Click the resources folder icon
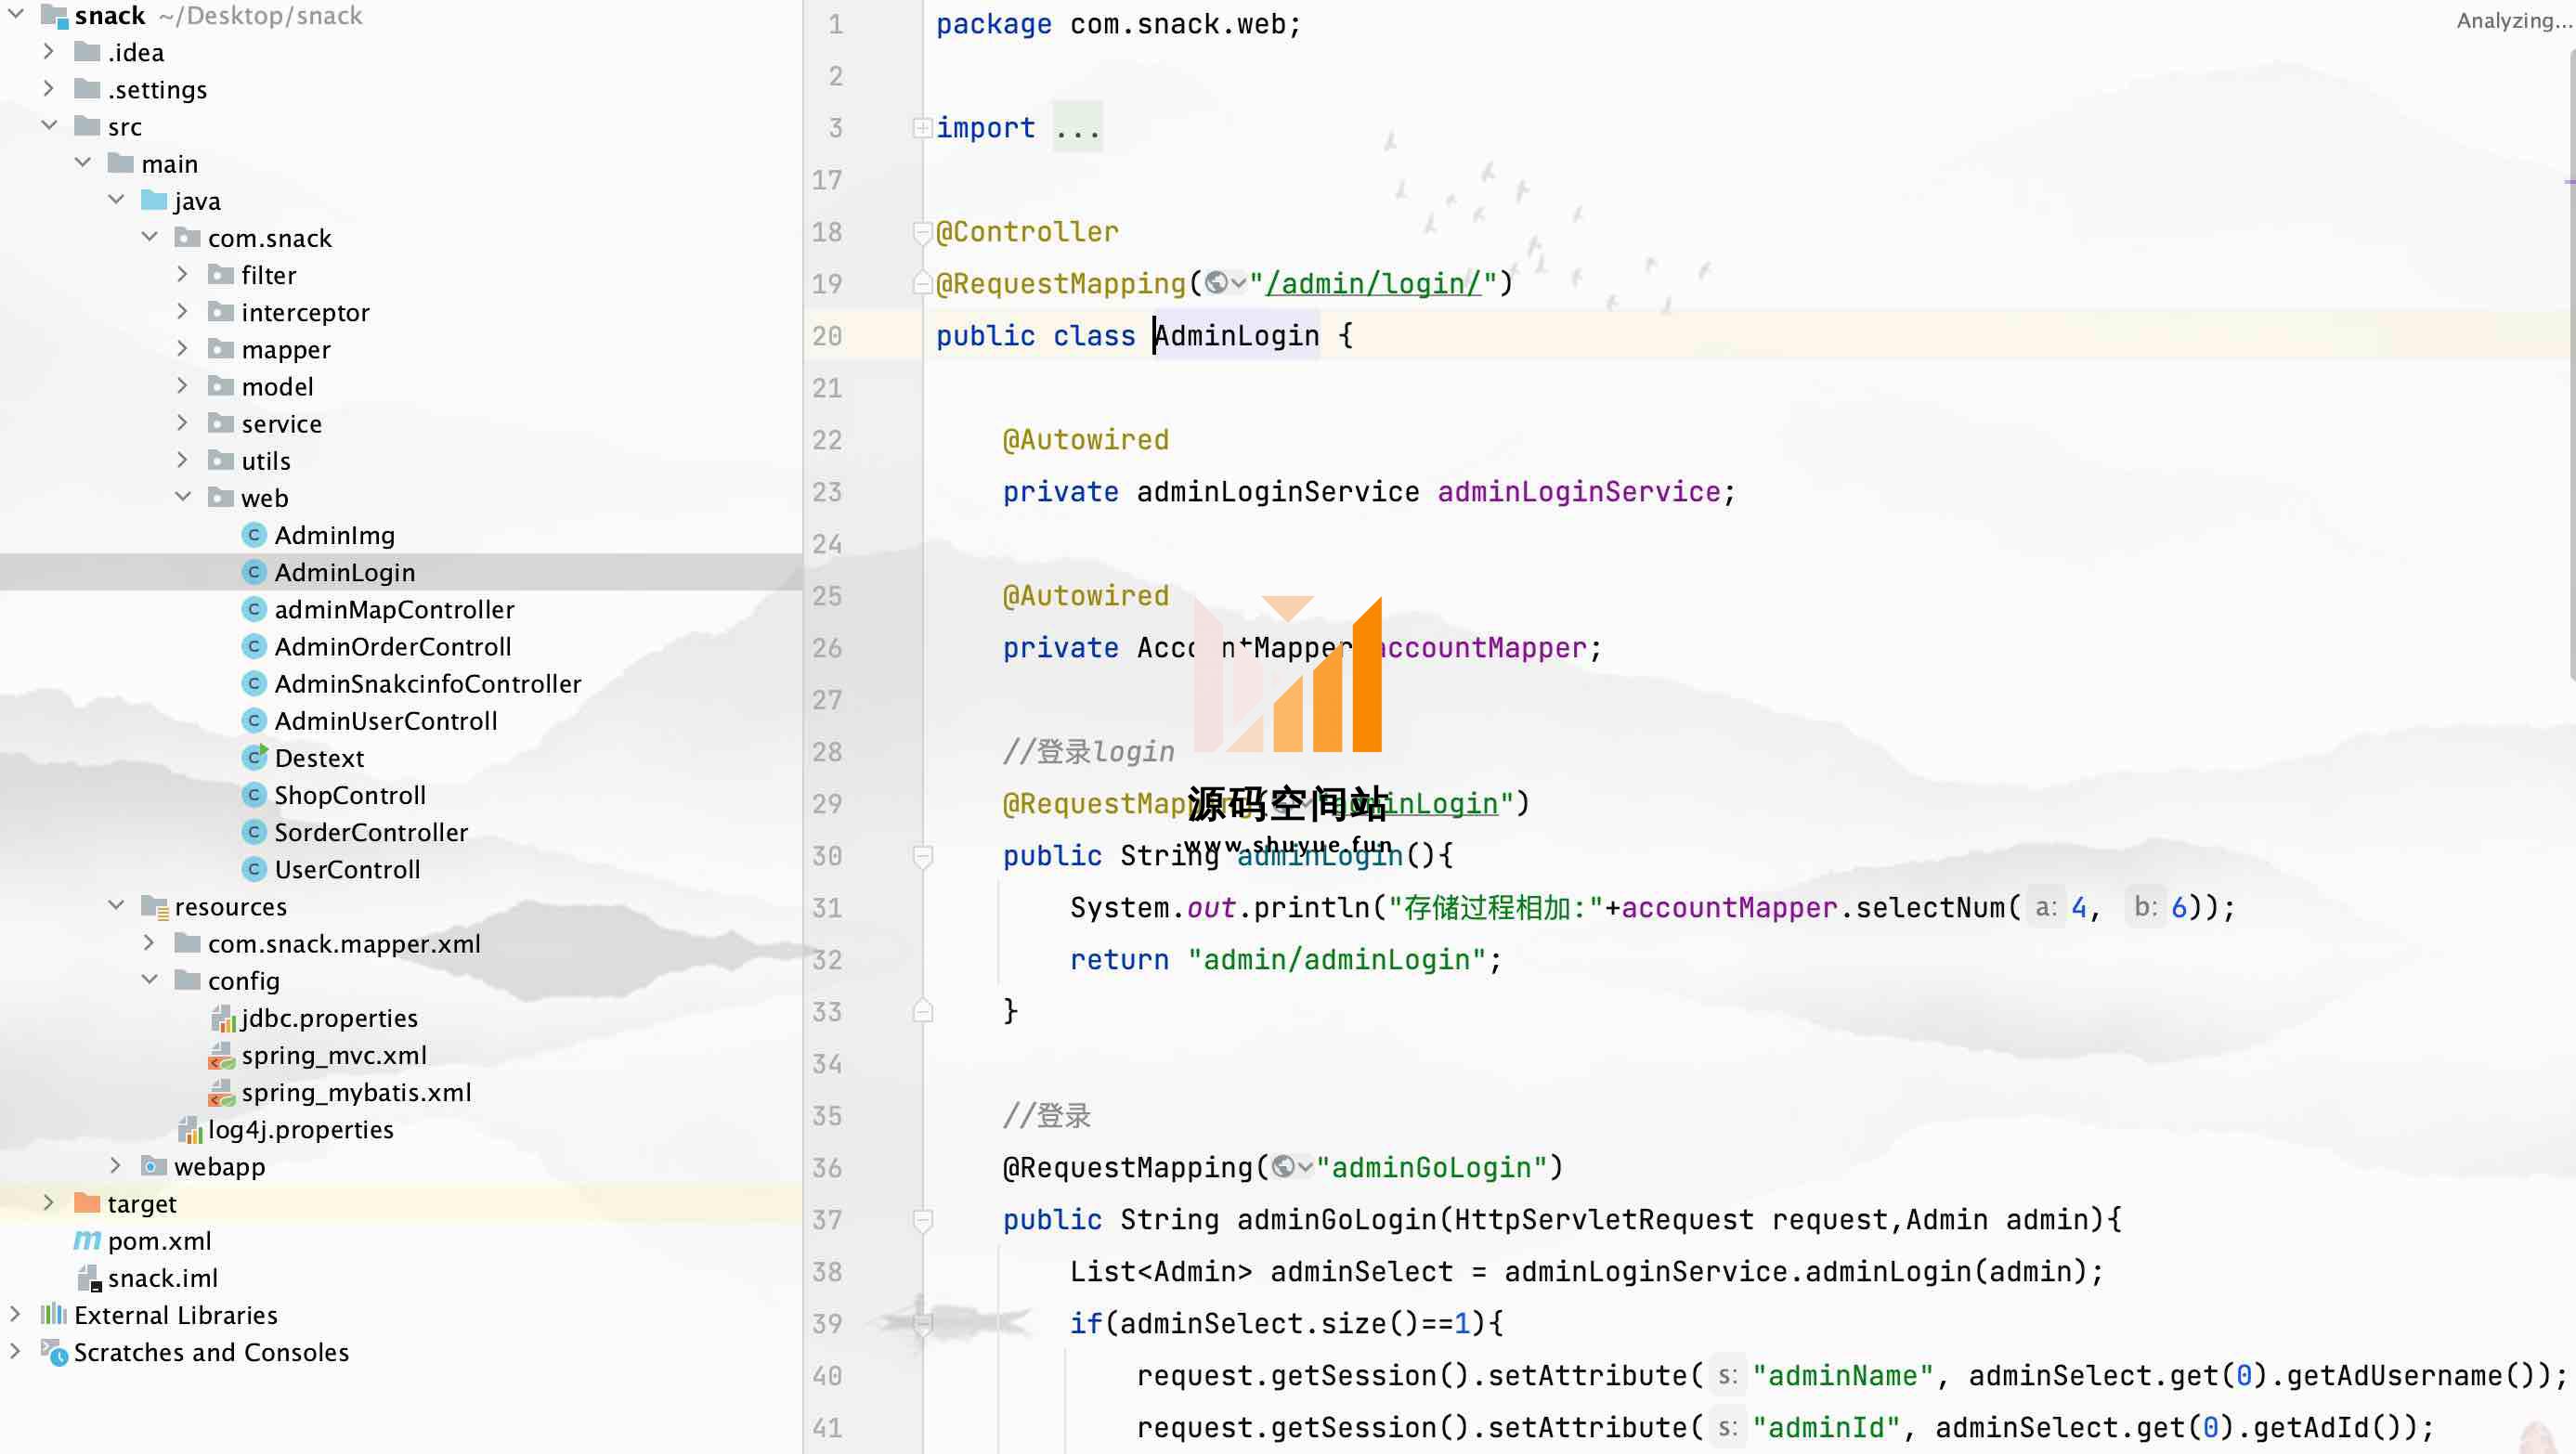This screenshot has height=1454, width=2576. (x=154, y=906)
